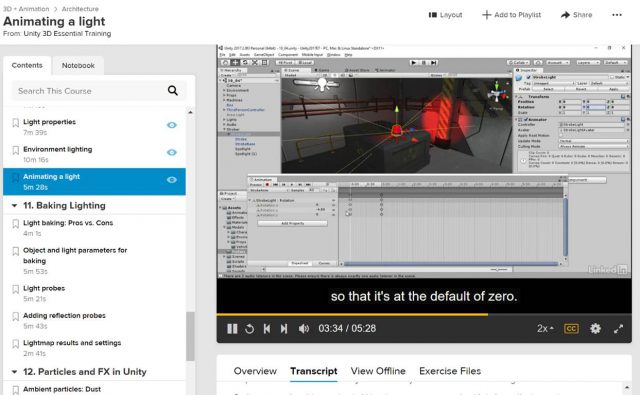Bookmark Adding reflection probes lesson
This screenshot has height=395, width=640.
pos(16,316)
